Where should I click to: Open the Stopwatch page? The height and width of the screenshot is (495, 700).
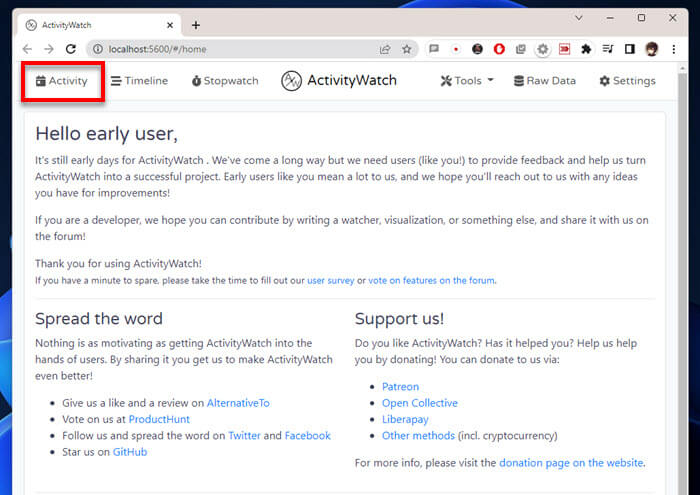[225, 81]
